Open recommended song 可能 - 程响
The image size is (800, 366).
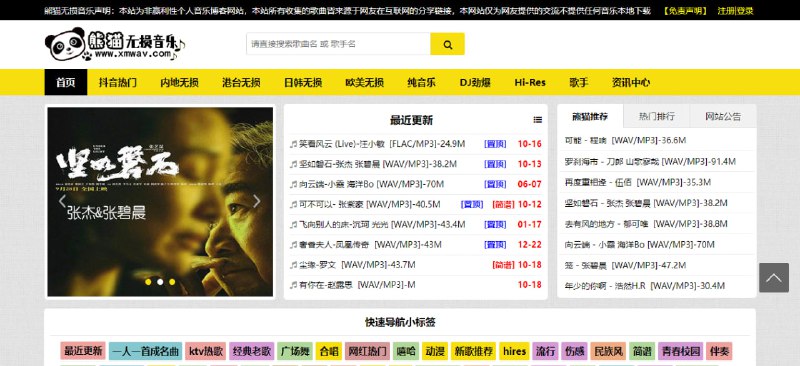(625, 140)
